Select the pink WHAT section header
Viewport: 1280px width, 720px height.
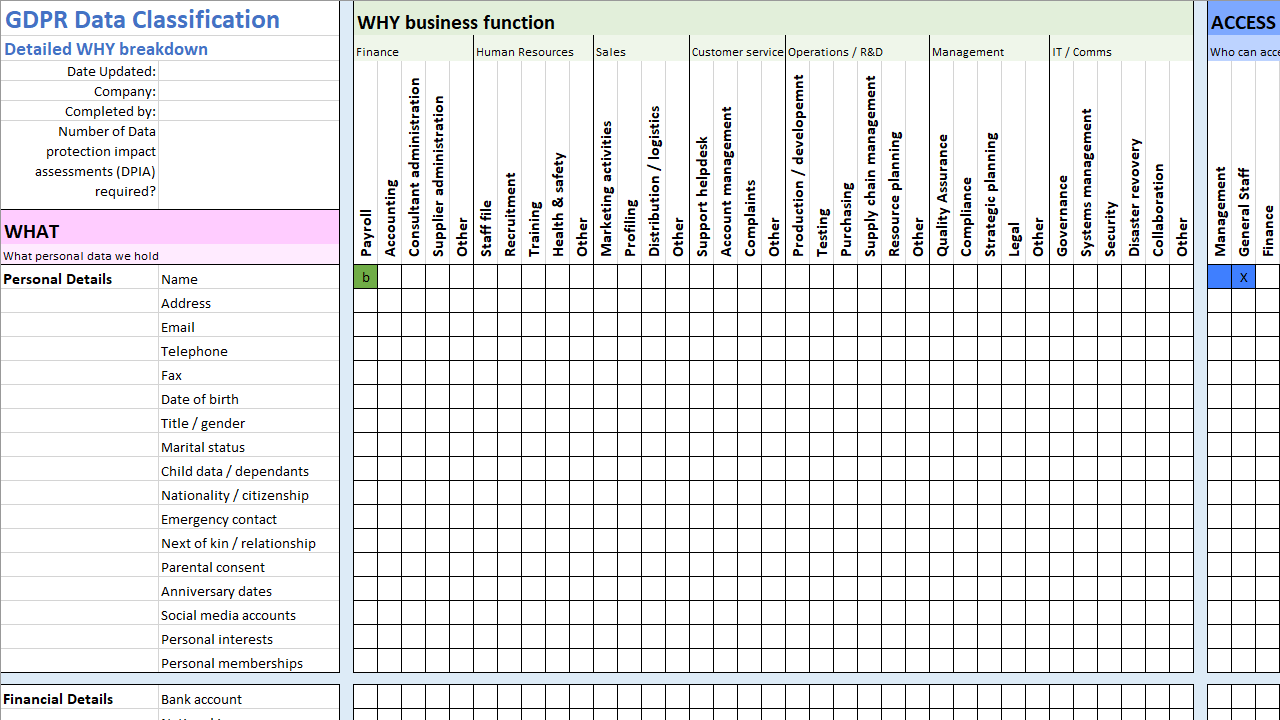coord(170,231)
